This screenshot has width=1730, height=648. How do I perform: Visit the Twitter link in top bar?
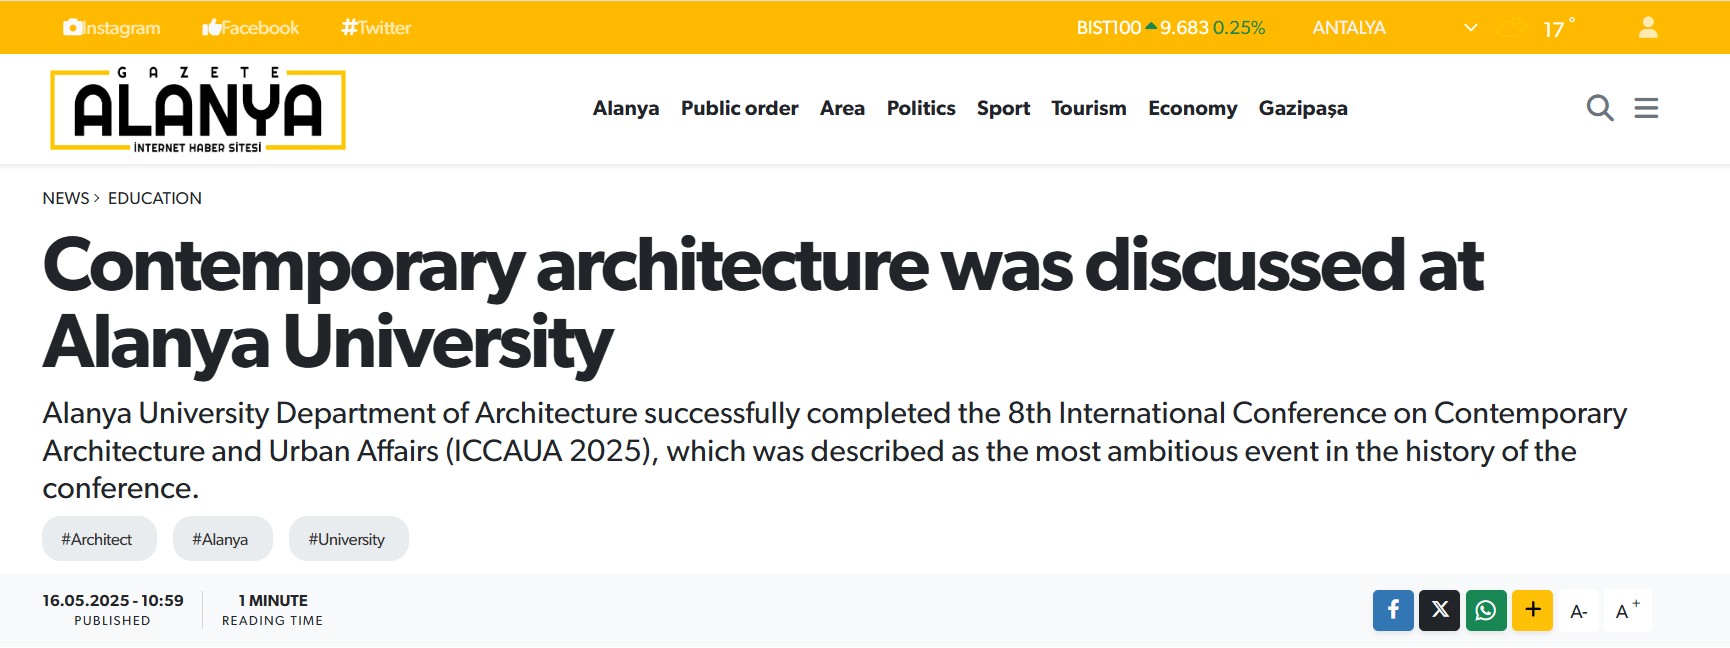(376, 28)
